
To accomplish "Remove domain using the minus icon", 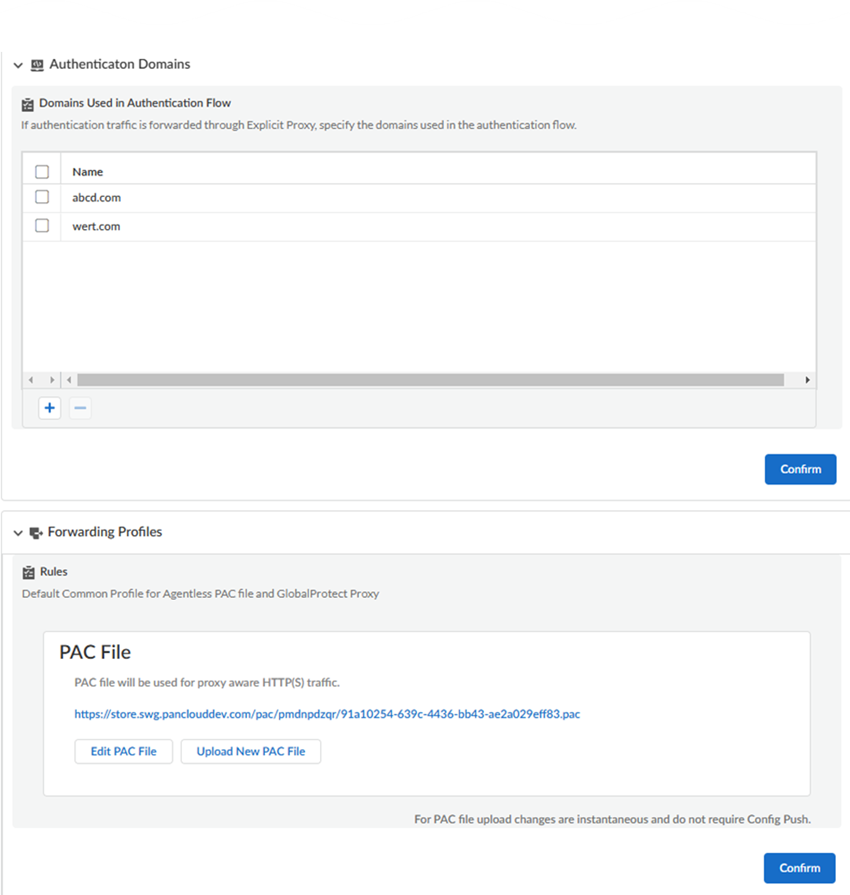I will [80, 408].
